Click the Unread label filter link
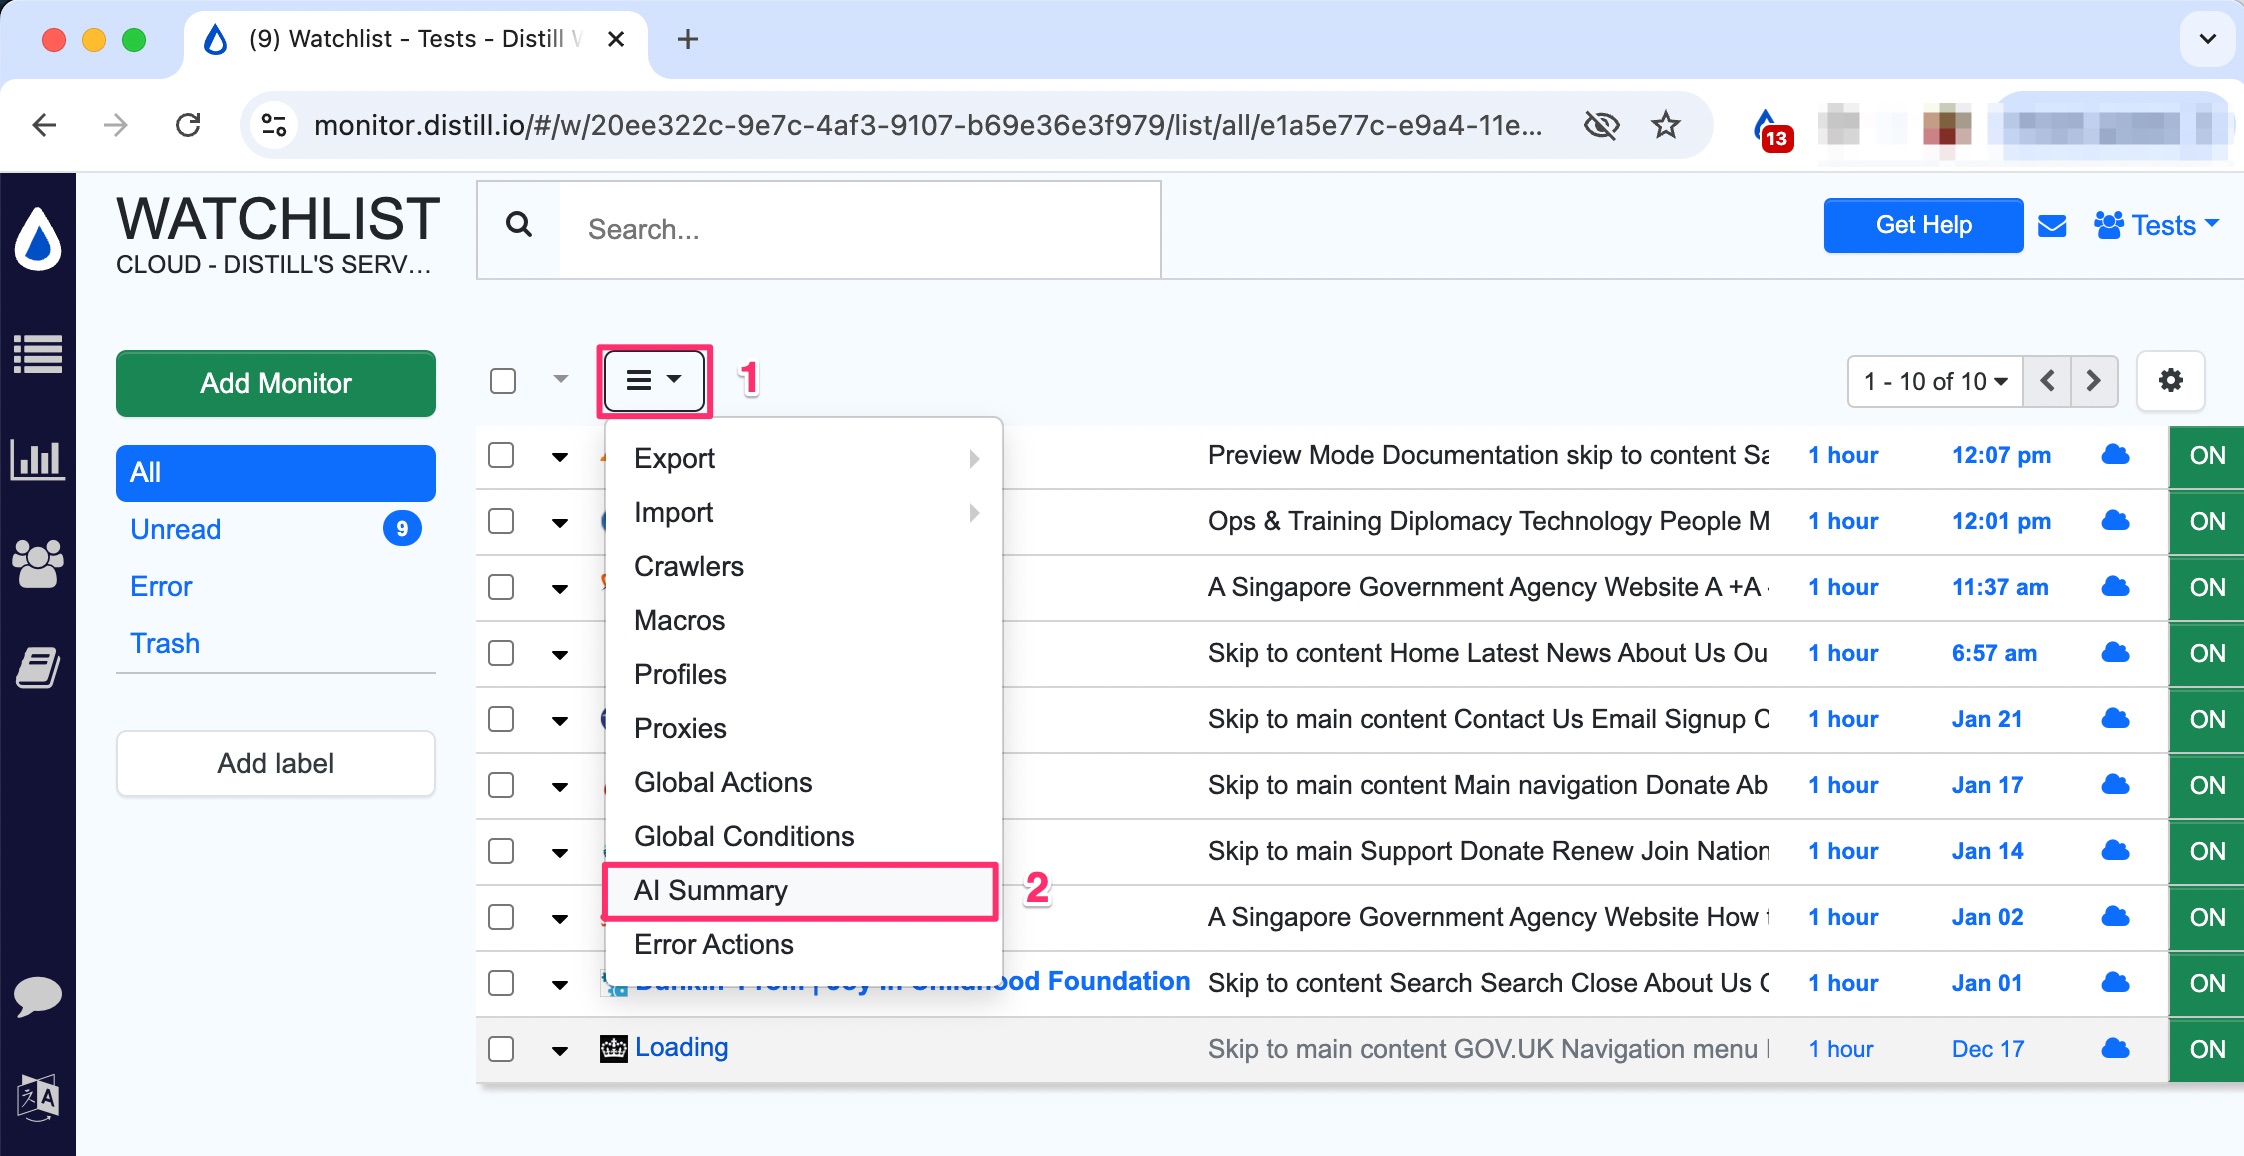 point(177,528)
